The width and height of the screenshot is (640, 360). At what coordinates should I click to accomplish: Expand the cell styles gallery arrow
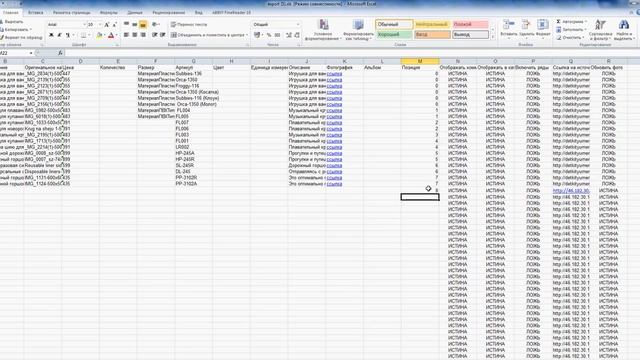493,37
